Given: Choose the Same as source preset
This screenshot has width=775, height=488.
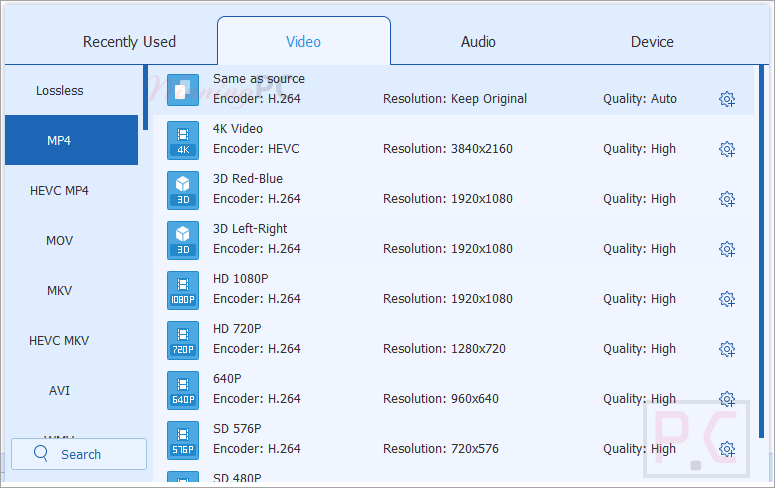Looking at the screenshot, I should pyautogui.click(x=453, y=90).
